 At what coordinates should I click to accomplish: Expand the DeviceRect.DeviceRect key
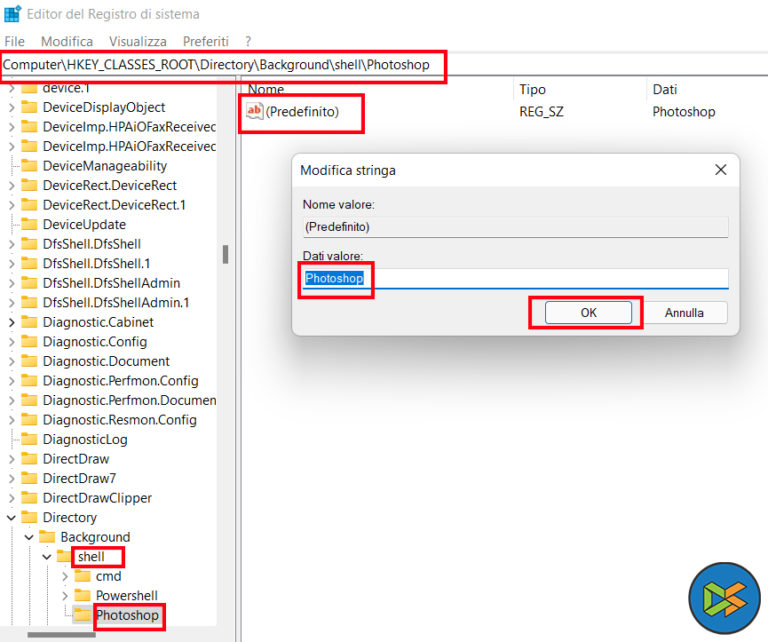click(x=11, y=186)
